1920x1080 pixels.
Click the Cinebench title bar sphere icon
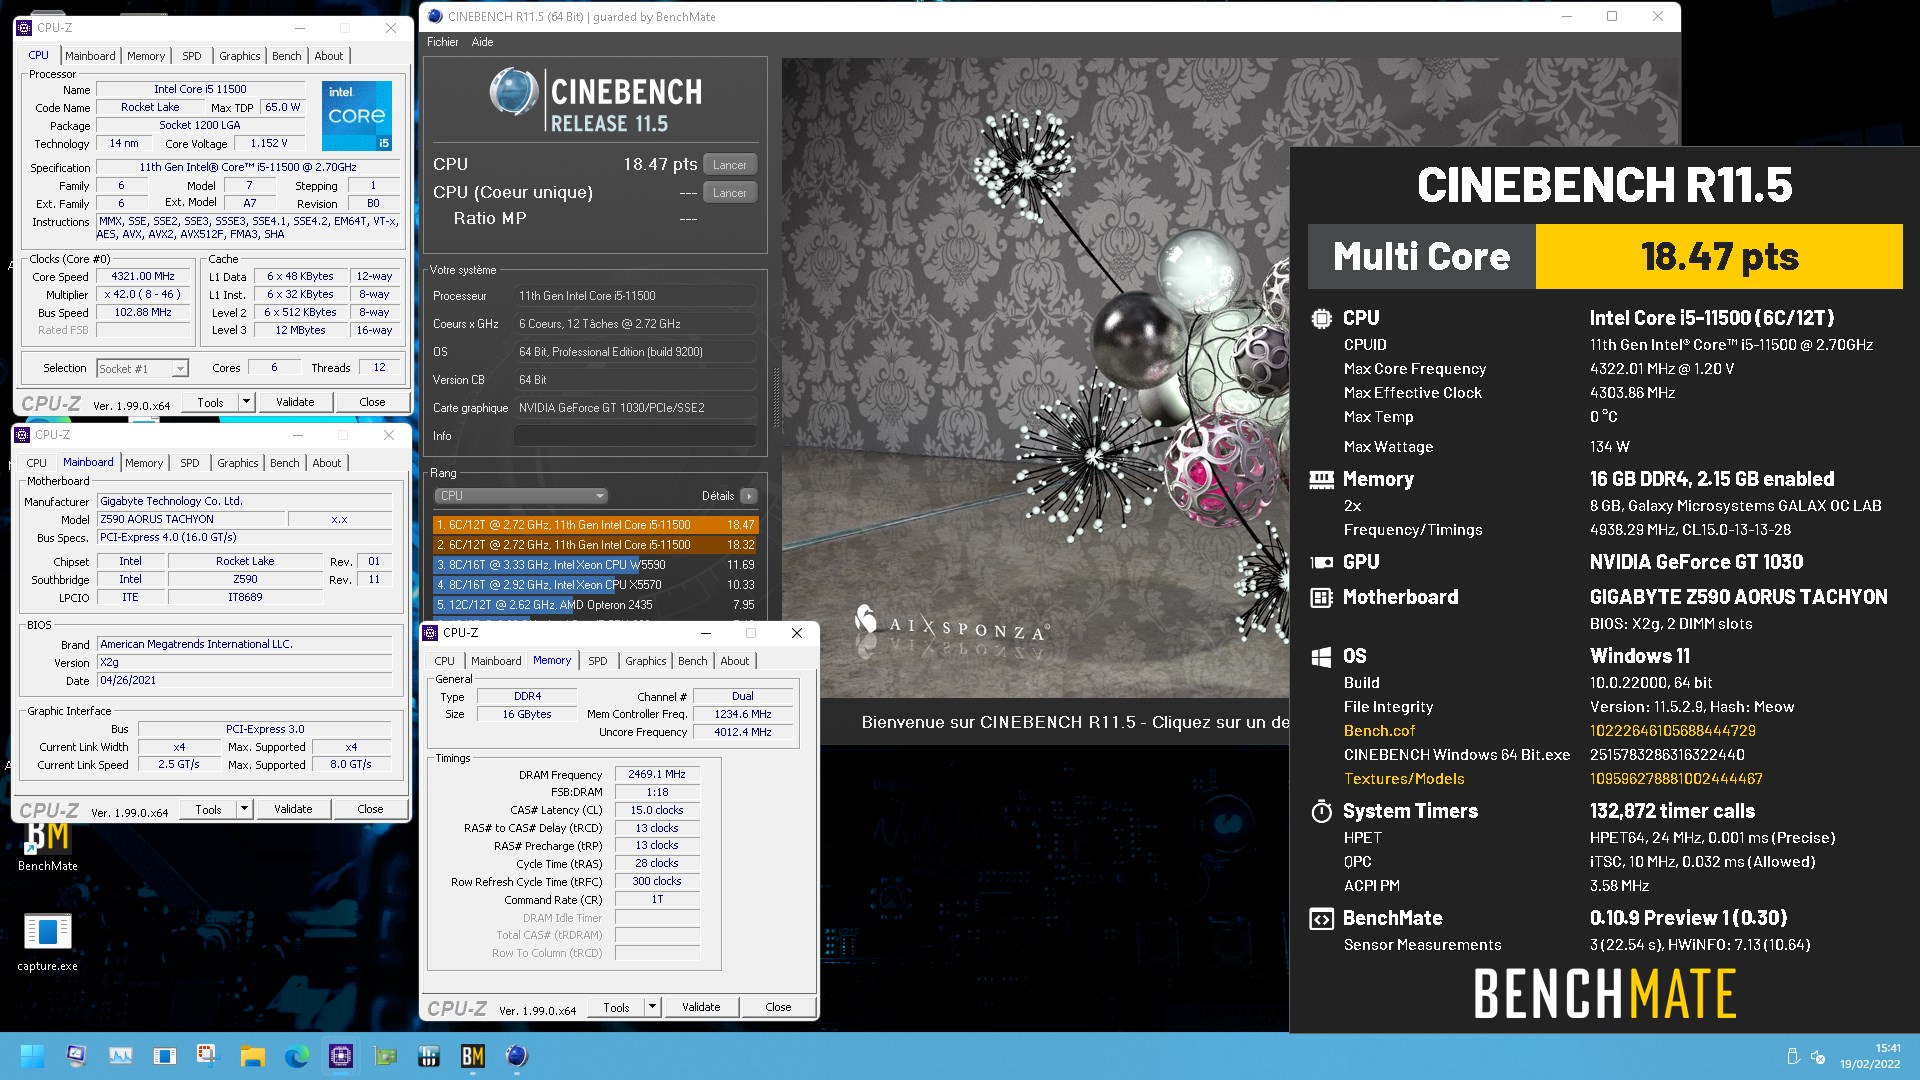[x=435, y=16]
